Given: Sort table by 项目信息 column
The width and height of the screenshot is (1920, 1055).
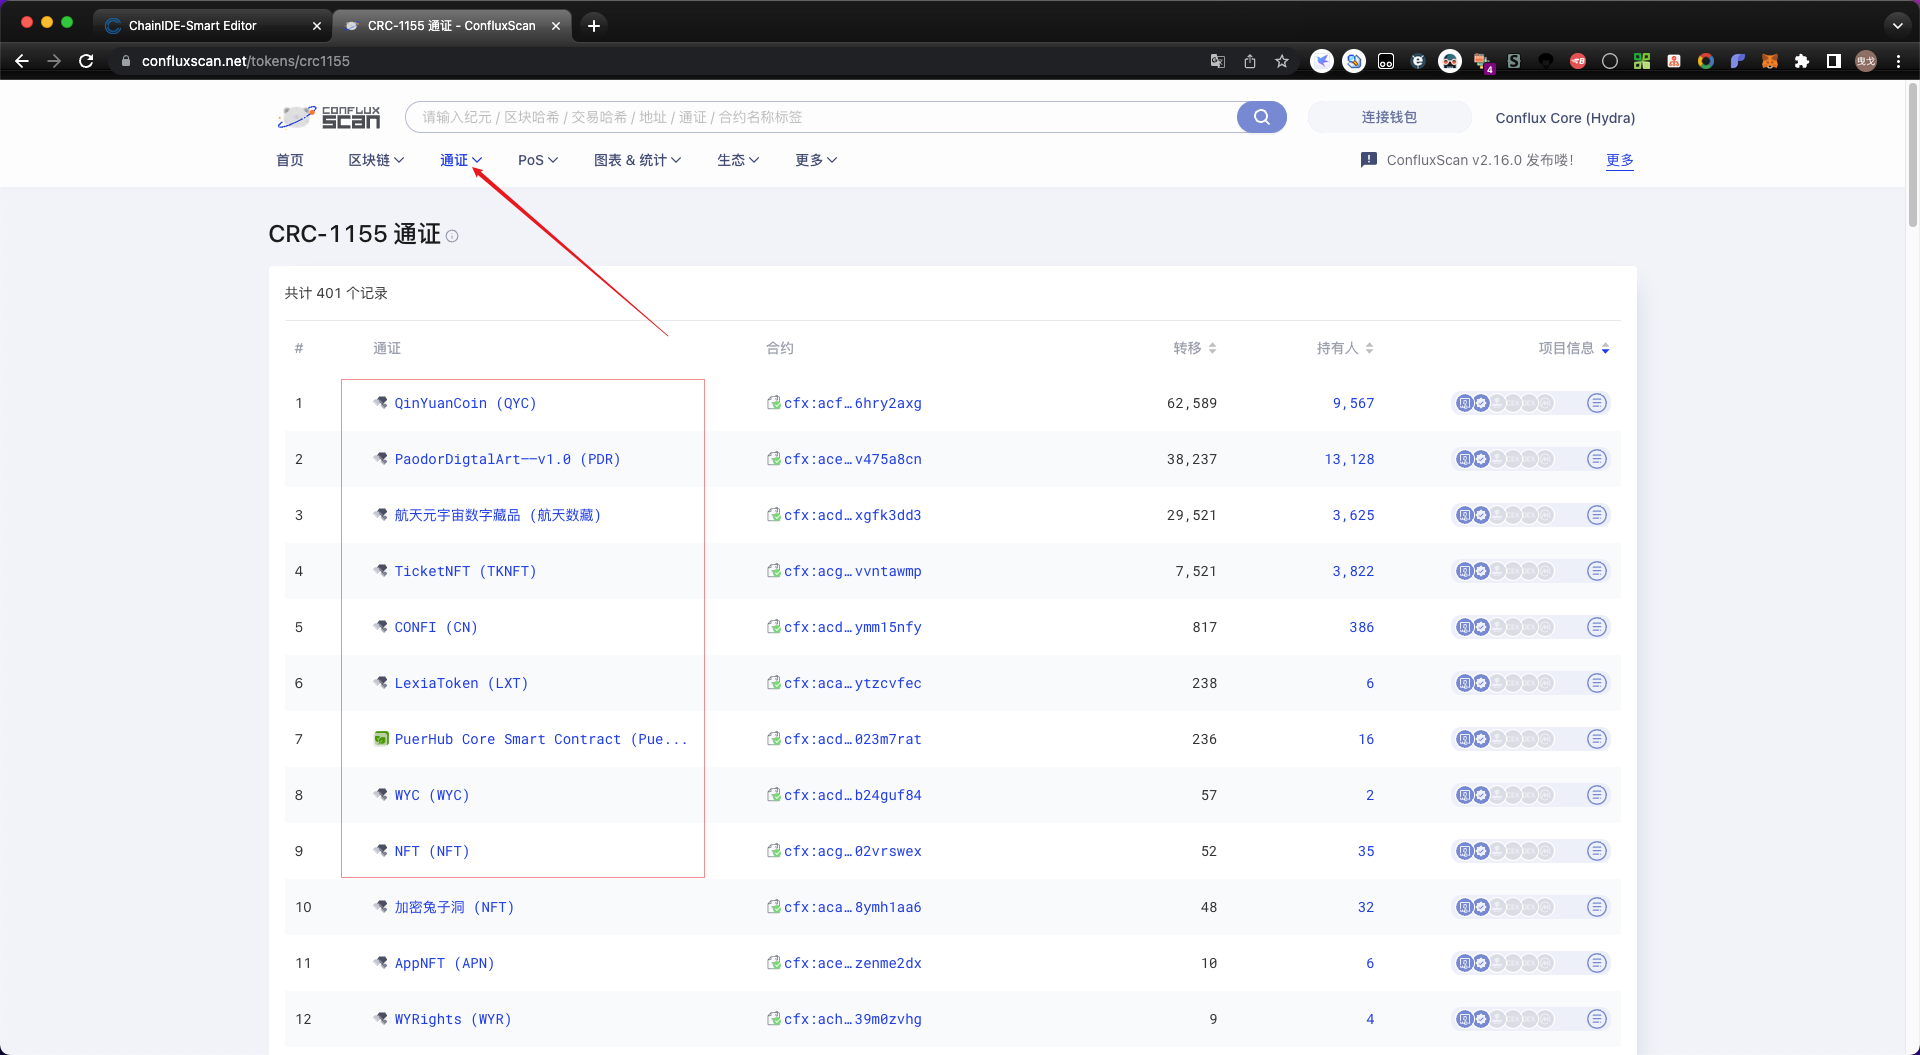Looking at the screenshot, I should pos(1574,348).
